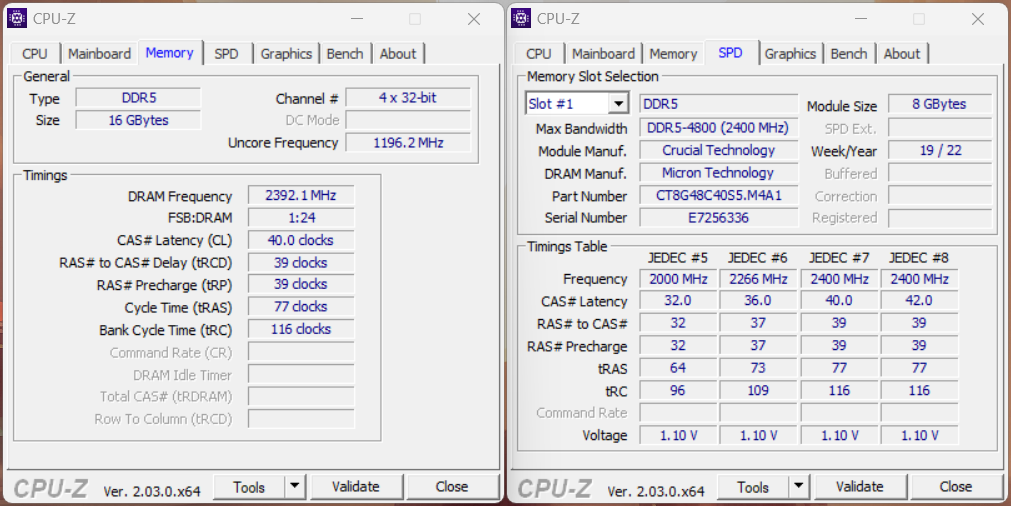Screen dimensions: 1011x506
Task: Click the Tools button in right window
Action: pyautogui.click(x=753, y=487)
